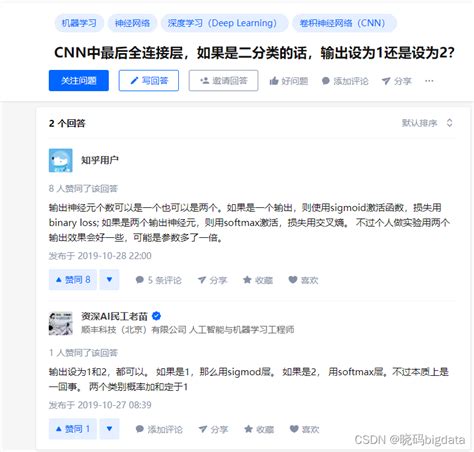
Task: Click 收藏 star on first answer
Action: click(247, 280)
